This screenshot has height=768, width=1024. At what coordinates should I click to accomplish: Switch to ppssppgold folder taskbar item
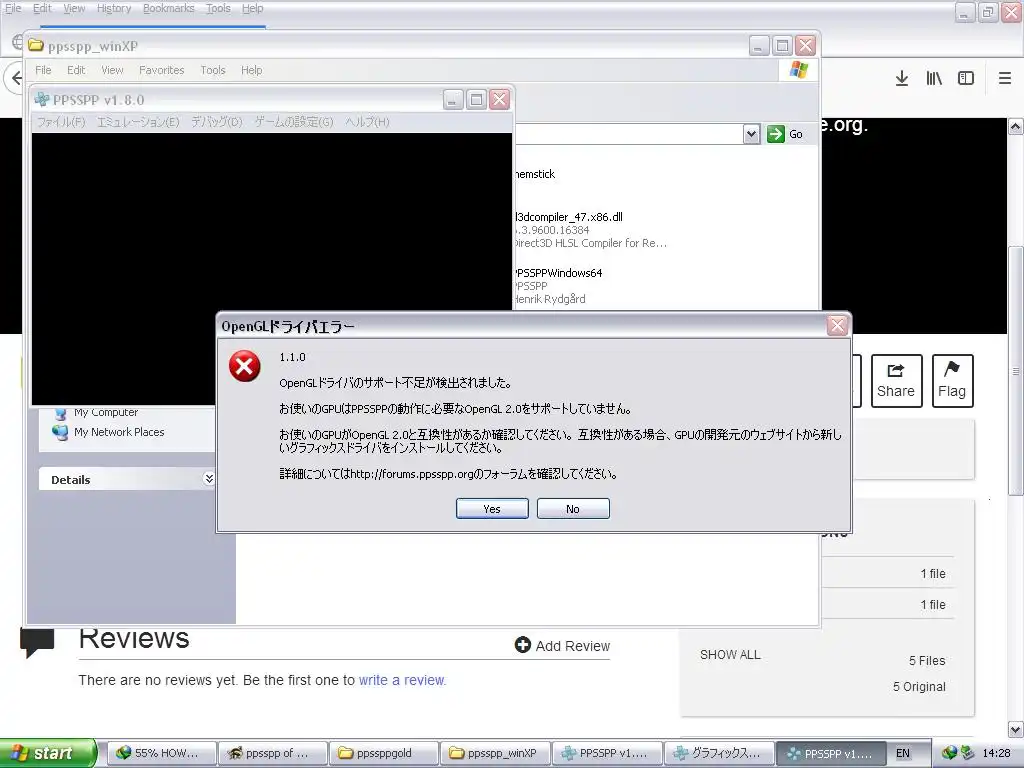[x=384, y=753]
